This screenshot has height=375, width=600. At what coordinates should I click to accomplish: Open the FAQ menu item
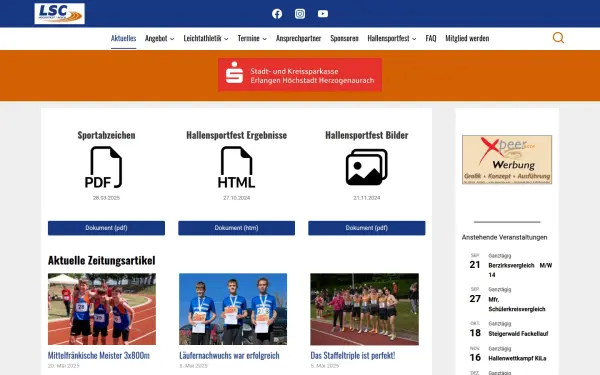pyautogui.click(x=431, y=38)
